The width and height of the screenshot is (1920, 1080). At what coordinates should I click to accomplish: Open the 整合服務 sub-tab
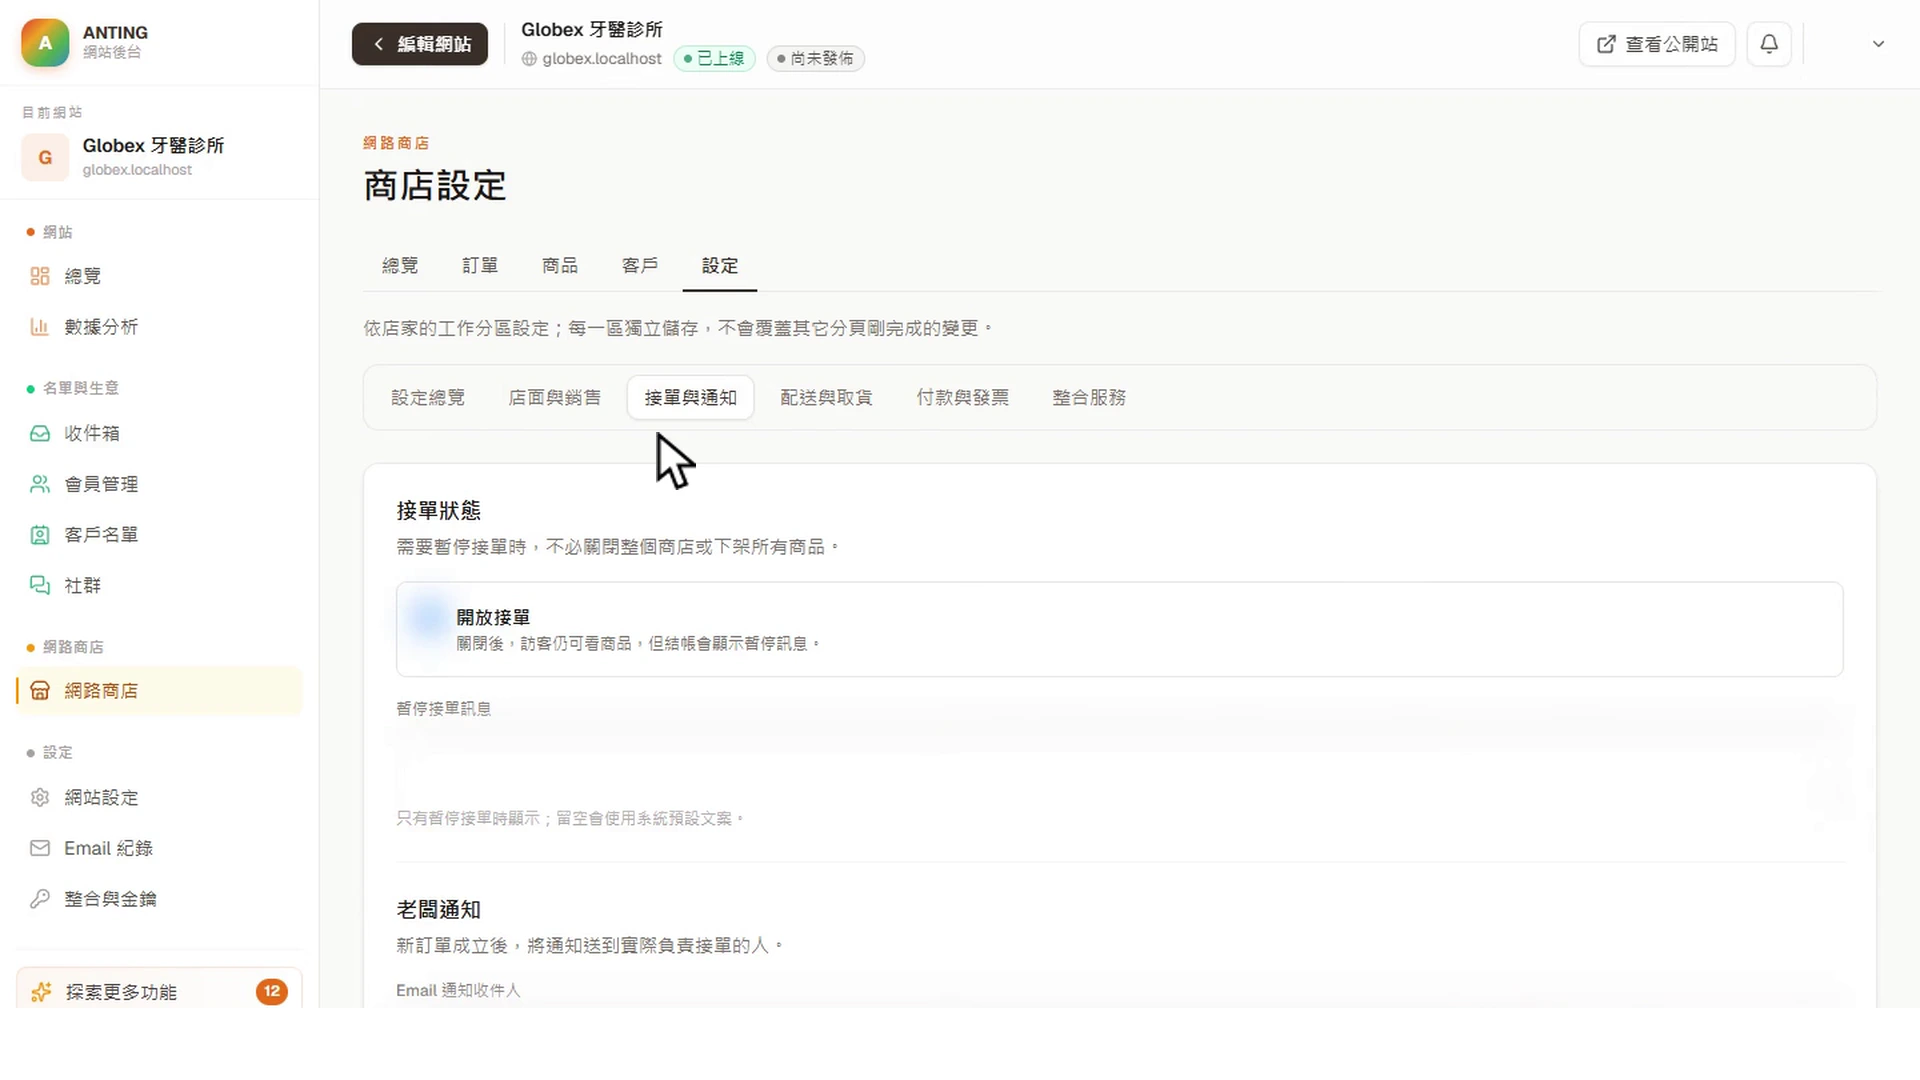point(1089,398)
